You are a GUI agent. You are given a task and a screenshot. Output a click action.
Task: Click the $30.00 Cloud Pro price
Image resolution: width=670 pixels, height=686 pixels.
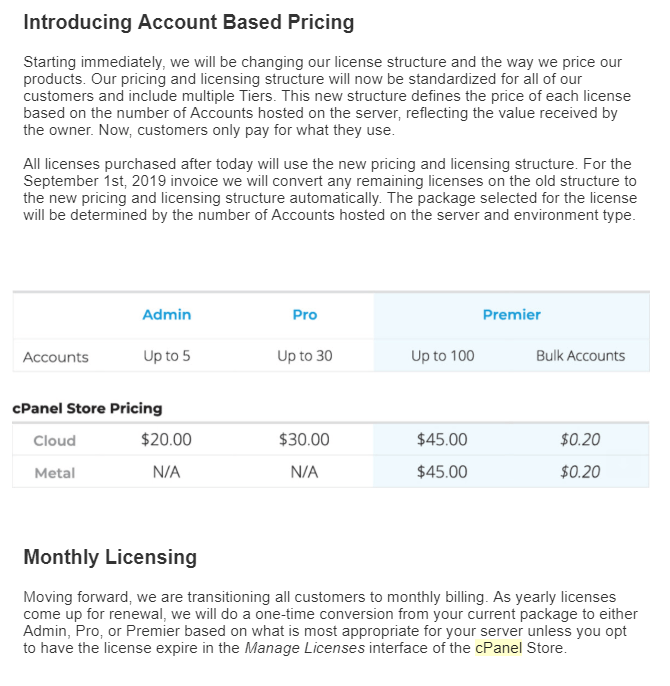305,440
